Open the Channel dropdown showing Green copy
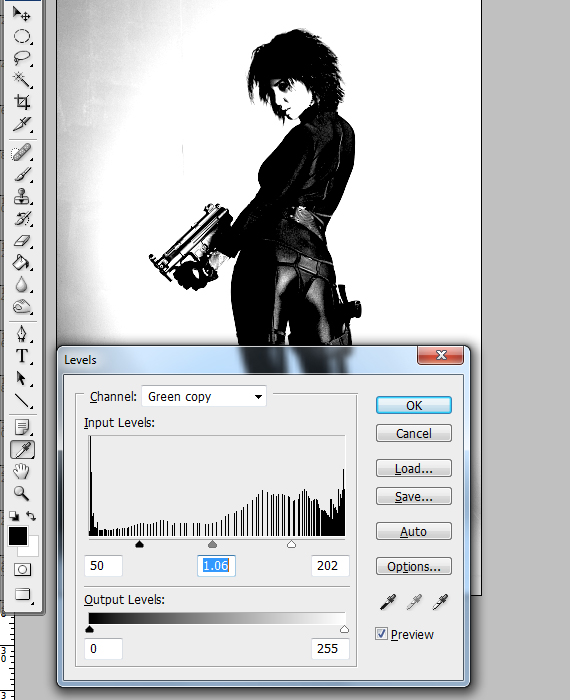Screen dimensions: 570x700 (x=204, y=396)
